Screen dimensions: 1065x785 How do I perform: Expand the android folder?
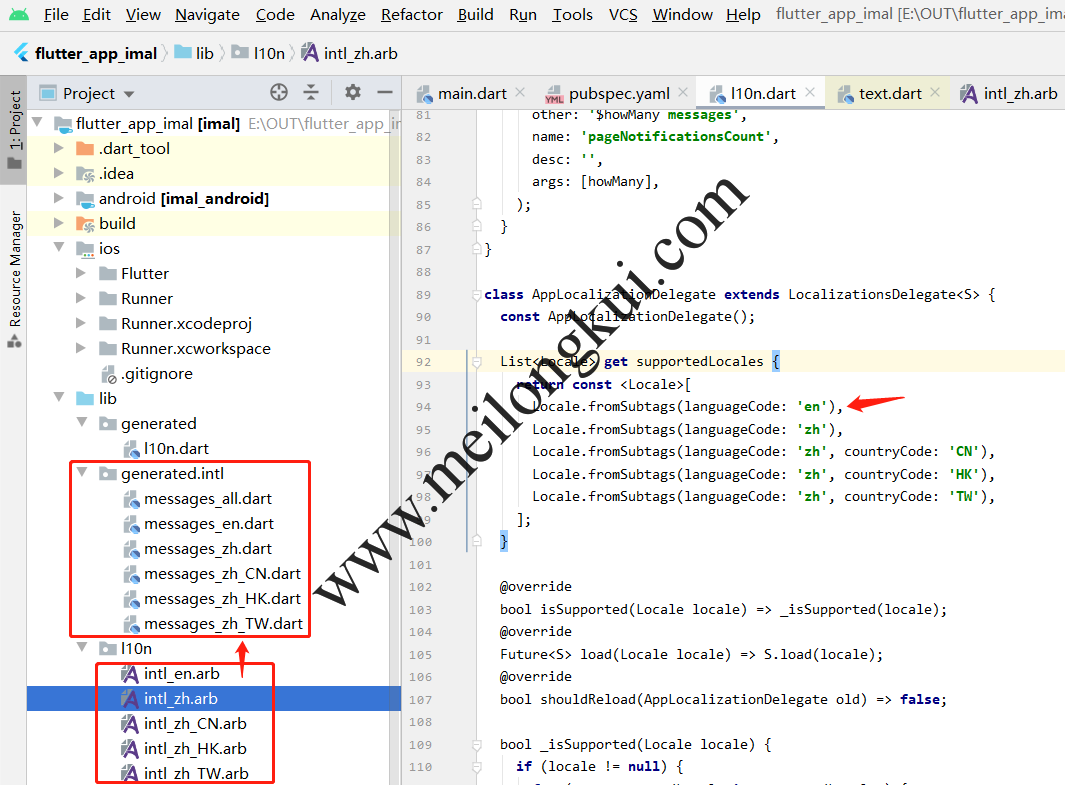pyautogui.click(x=59, y=198)
